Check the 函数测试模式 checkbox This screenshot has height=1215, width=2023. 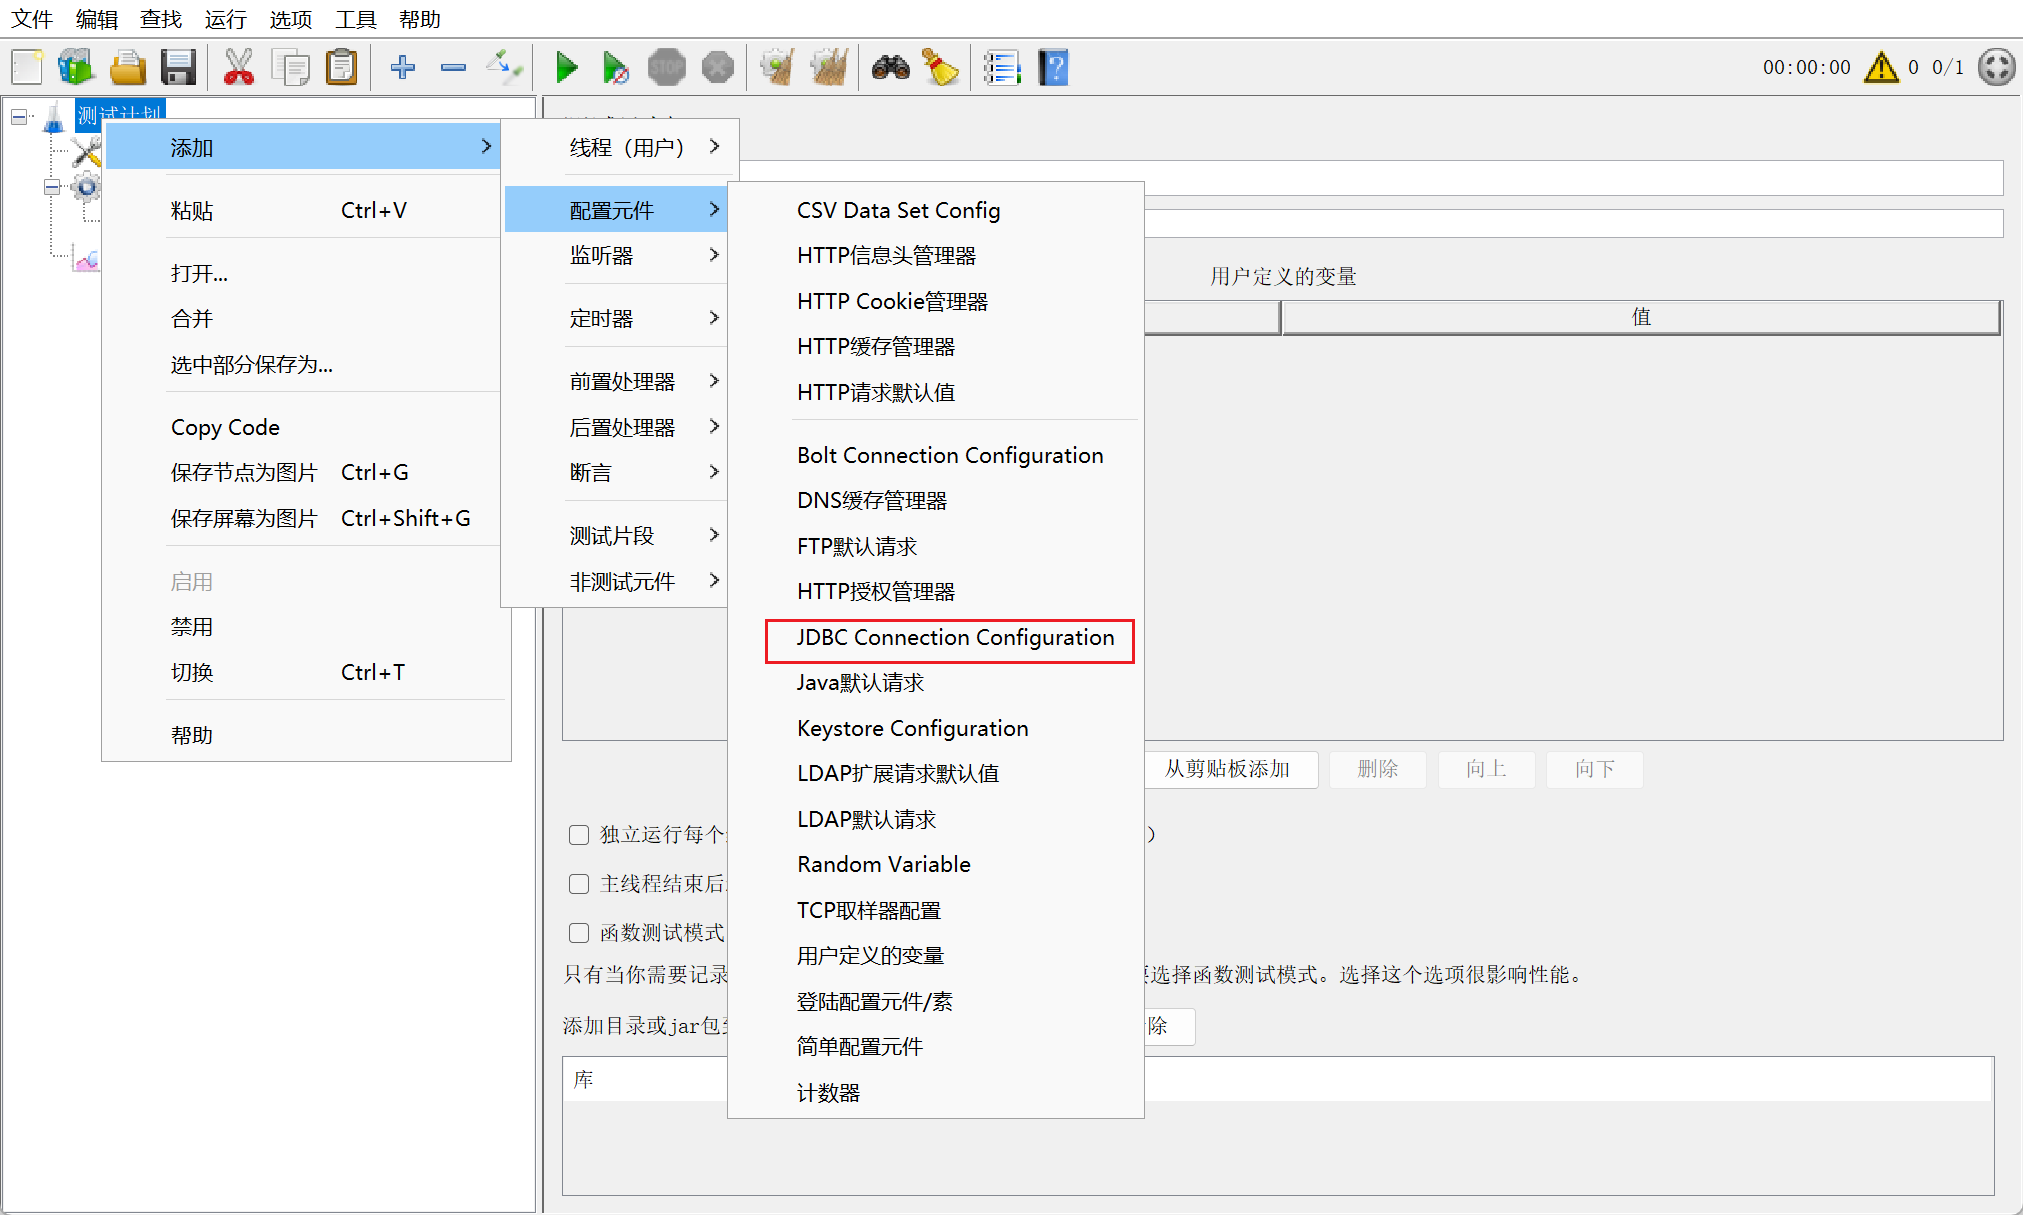579,933
